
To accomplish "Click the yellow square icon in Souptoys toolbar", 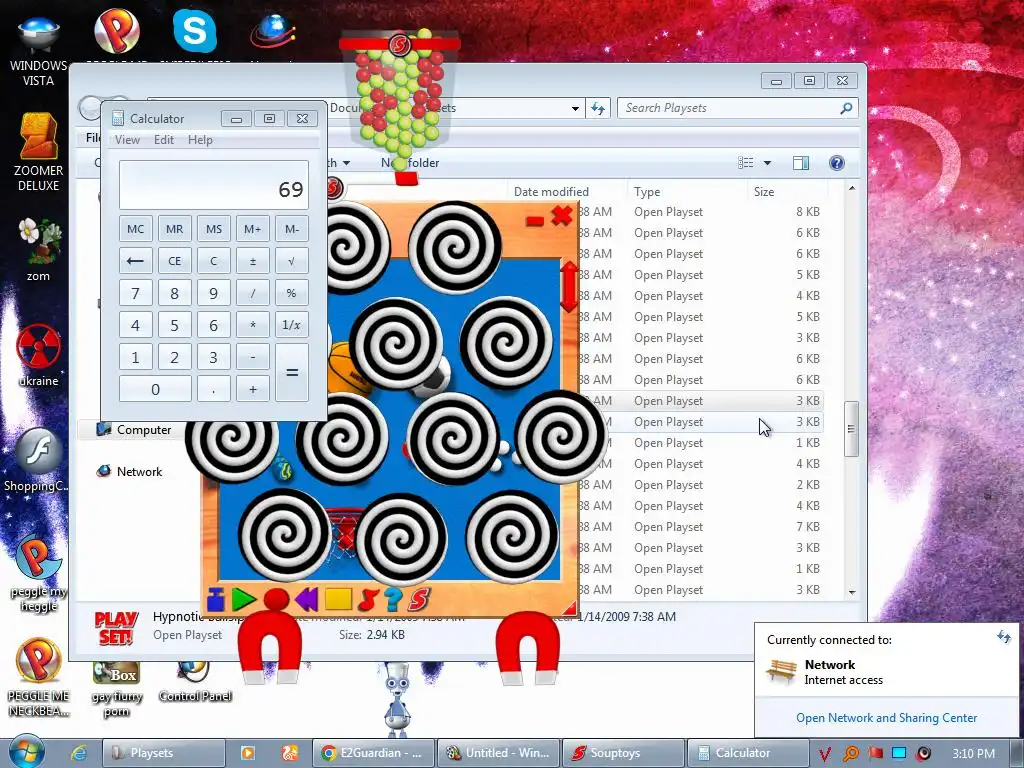I will coord(338,599).
